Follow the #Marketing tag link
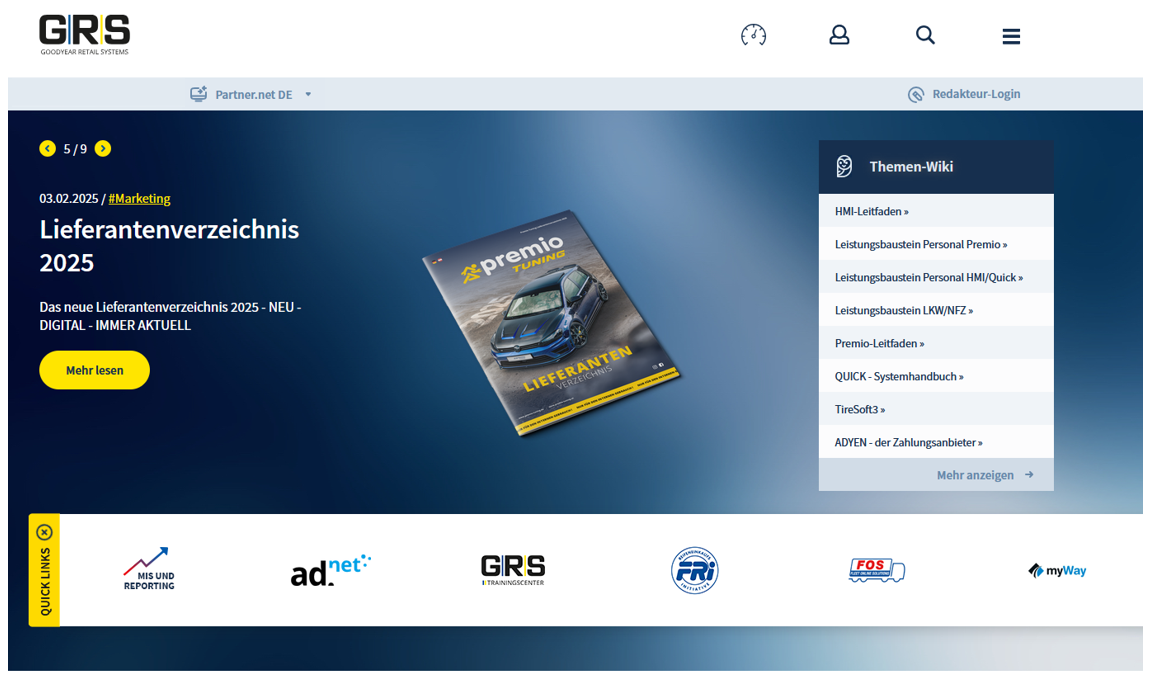Image resolution: width=1161 pixels, height=686 pixels. 139,198
